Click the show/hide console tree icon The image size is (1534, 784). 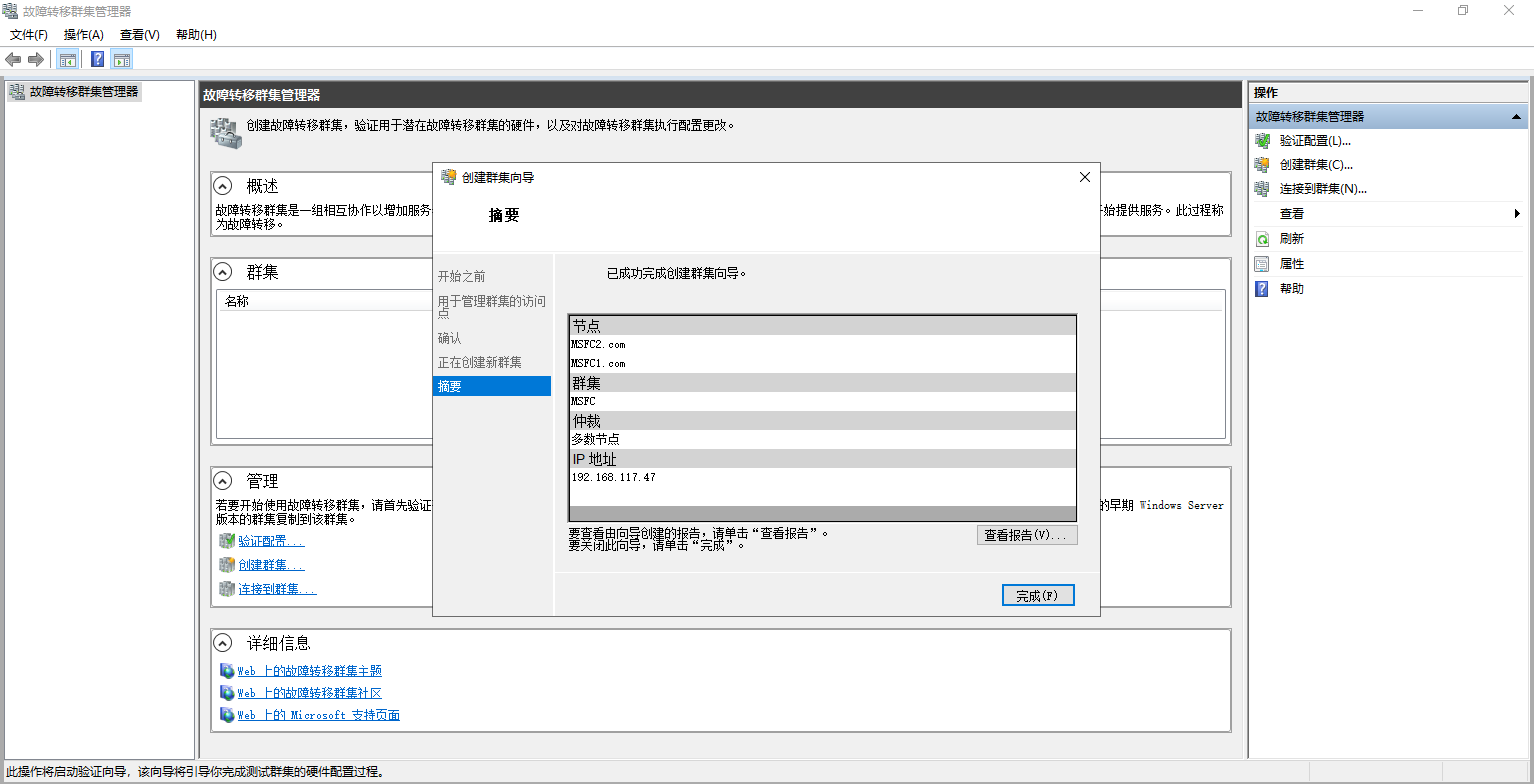(x=68, y=59)
